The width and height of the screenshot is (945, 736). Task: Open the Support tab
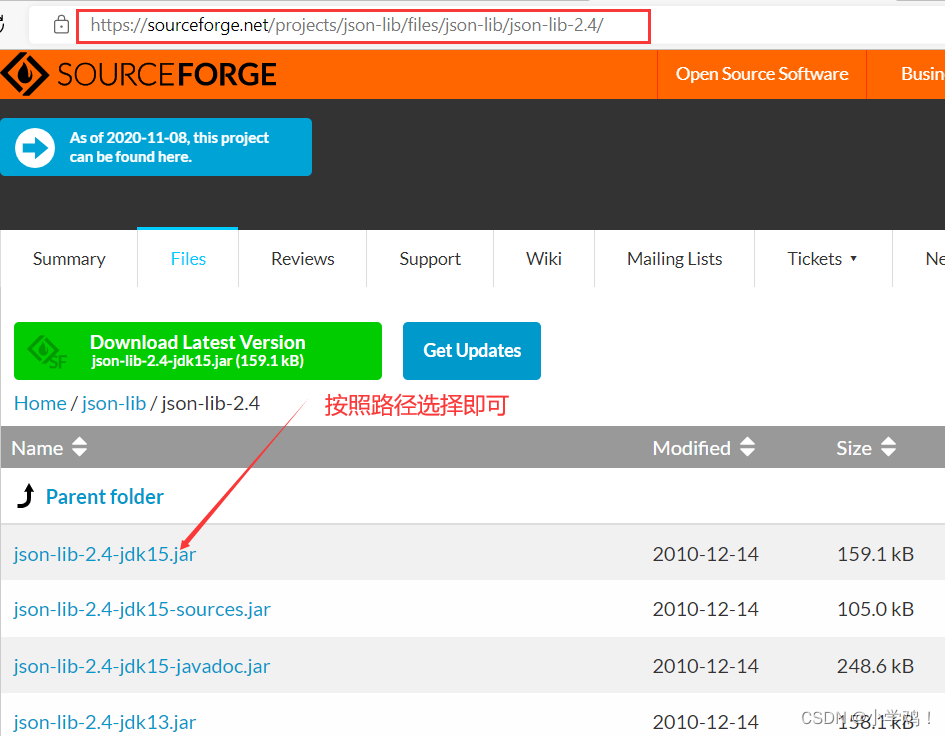pos(430,259)
